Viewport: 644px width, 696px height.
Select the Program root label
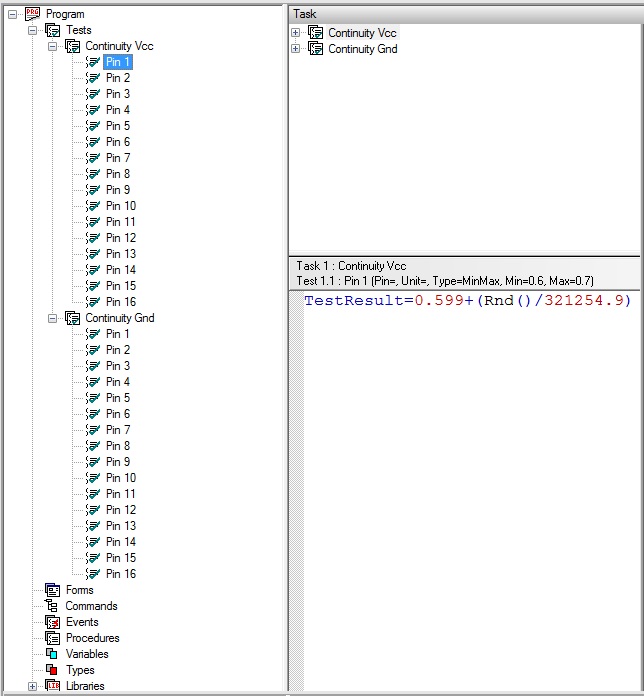65,14
